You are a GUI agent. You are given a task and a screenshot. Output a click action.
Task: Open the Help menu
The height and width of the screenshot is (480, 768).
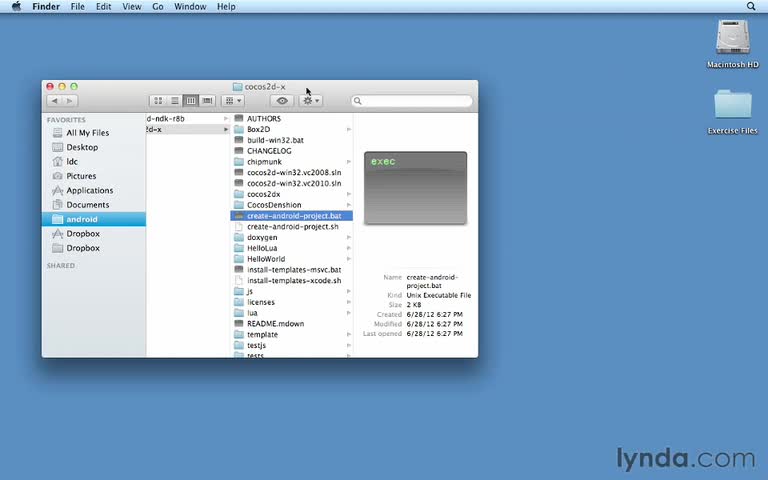(x=226, y=6)
